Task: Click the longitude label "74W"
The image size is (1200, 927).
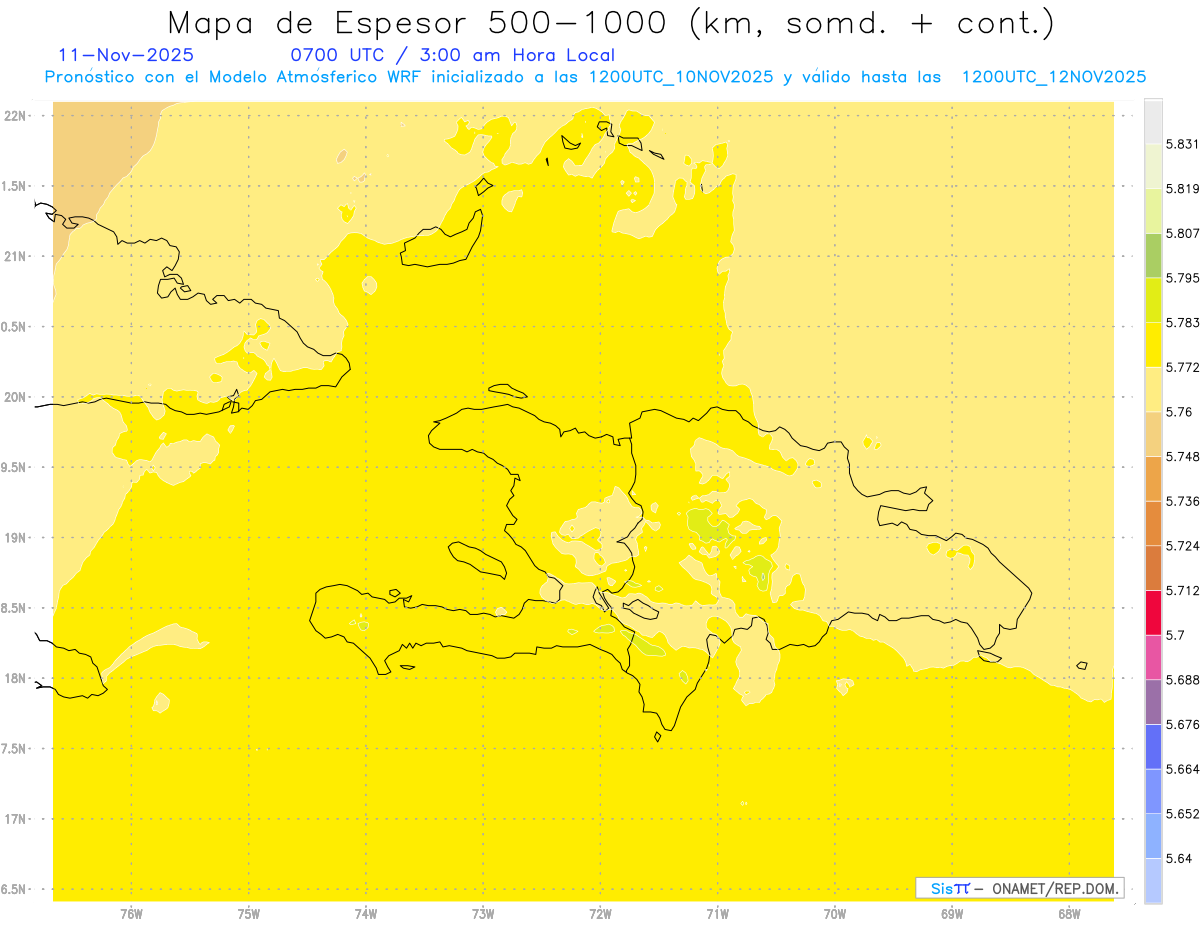Action: pyautogui.click(x=366, y=914)
